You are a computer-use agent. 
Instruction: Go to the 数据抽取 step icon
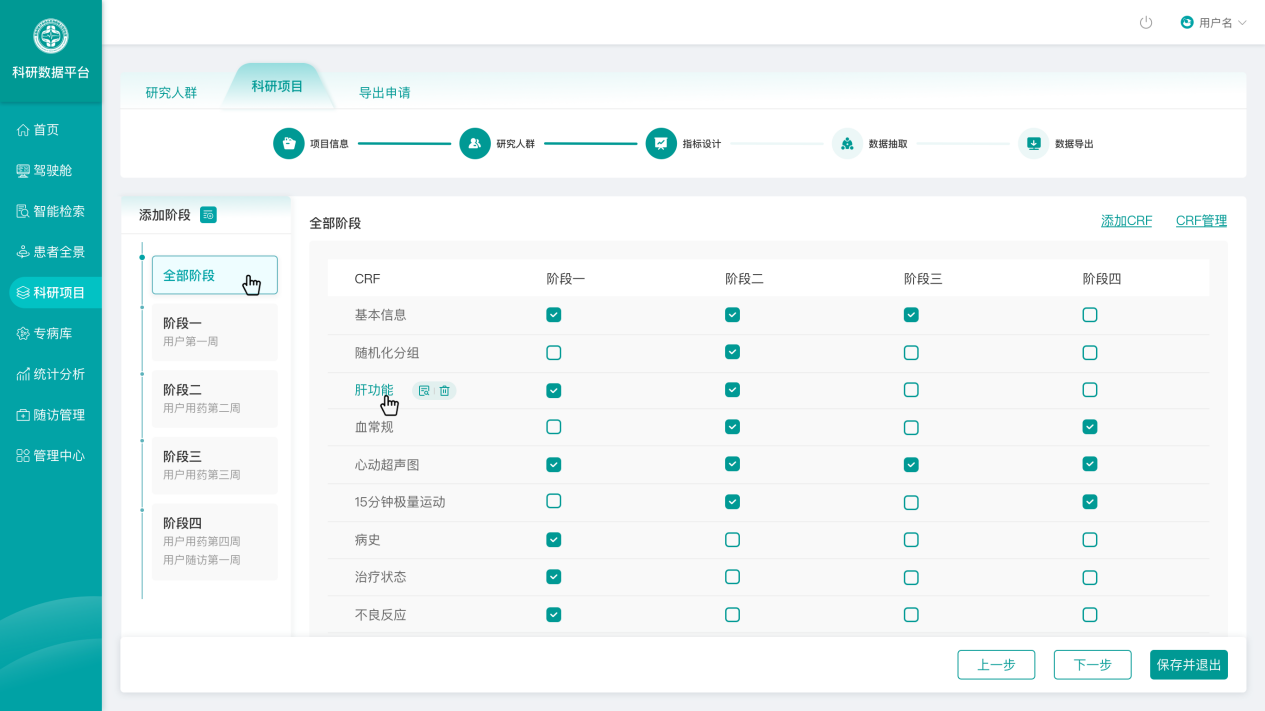click(x=847, y=144)
